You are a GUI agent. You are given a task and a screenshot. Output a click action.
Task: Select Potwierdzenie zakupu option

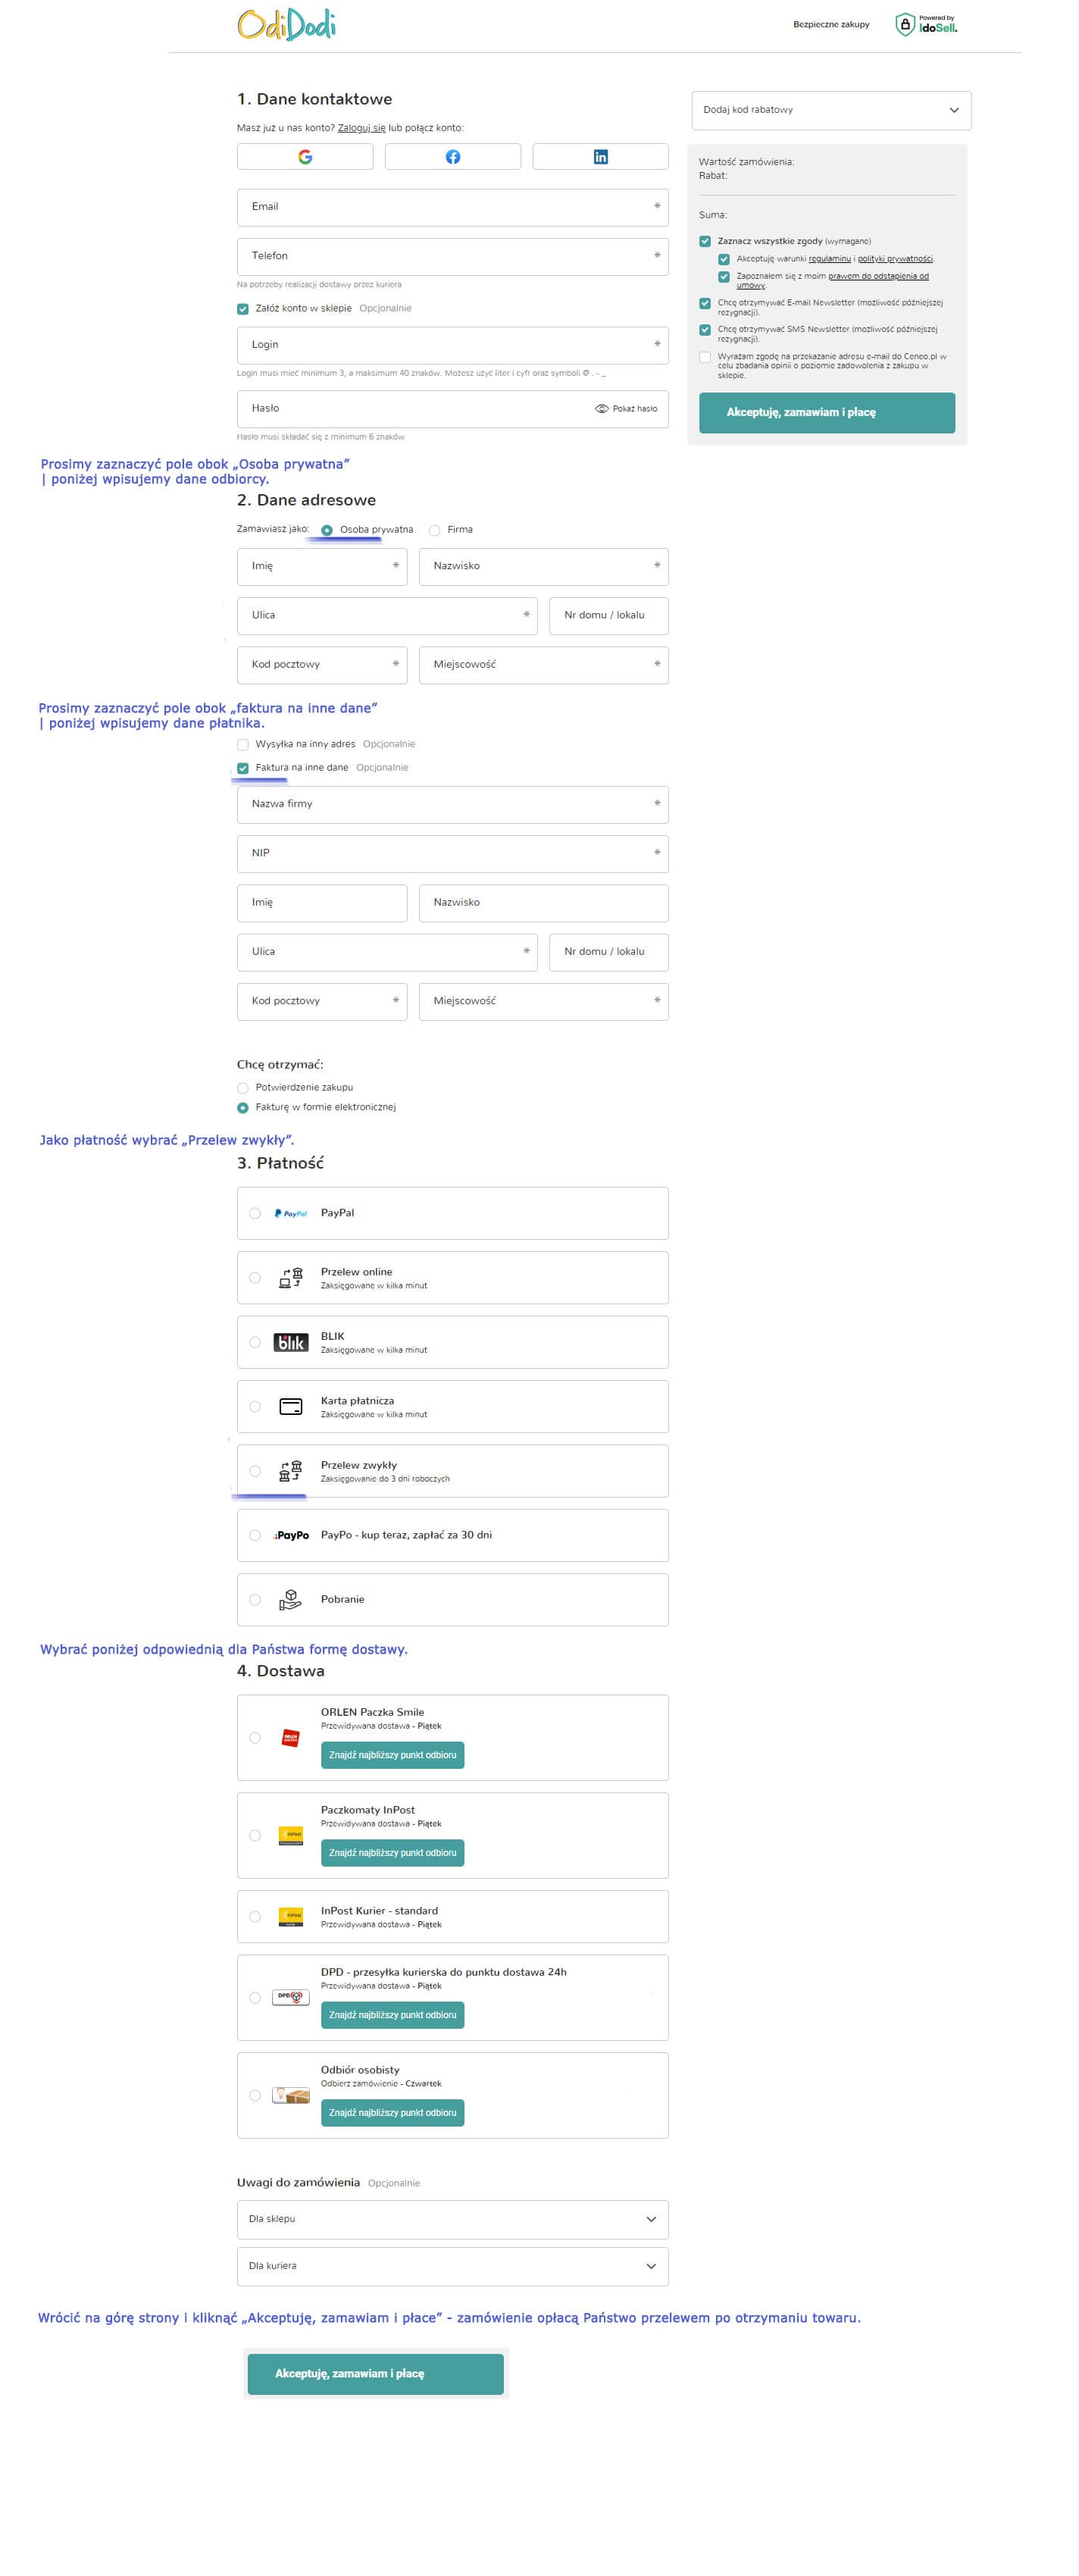[243, 1088]
